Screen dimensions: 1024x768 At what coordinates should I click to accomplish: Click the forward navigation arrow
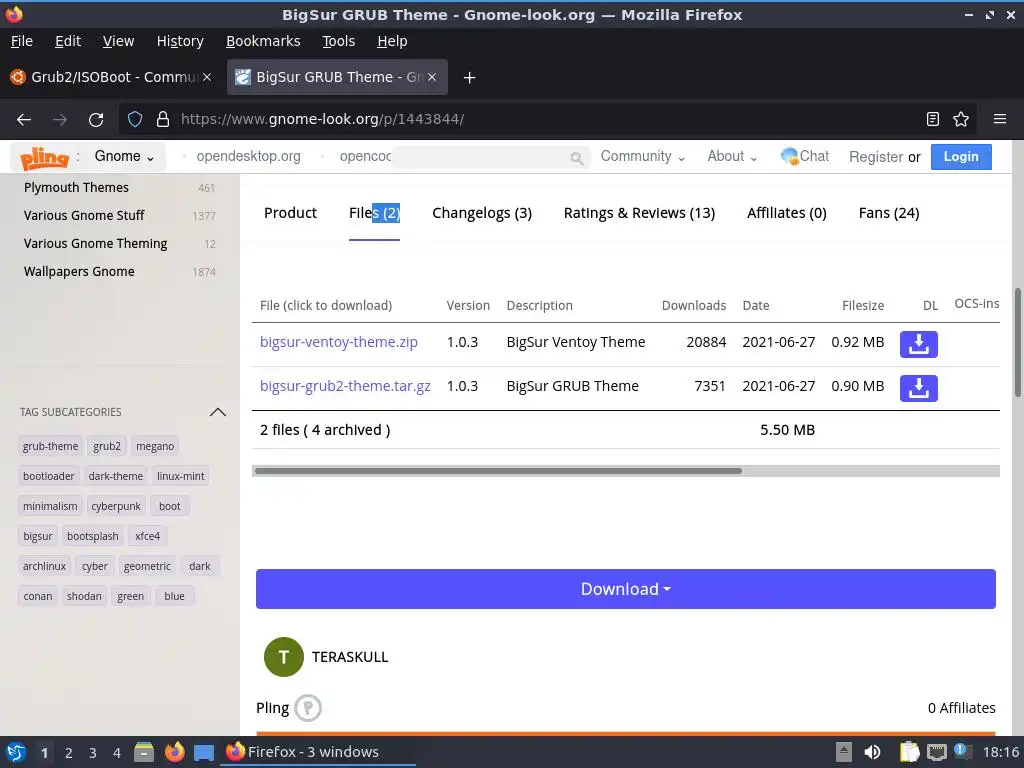point(60,120)
